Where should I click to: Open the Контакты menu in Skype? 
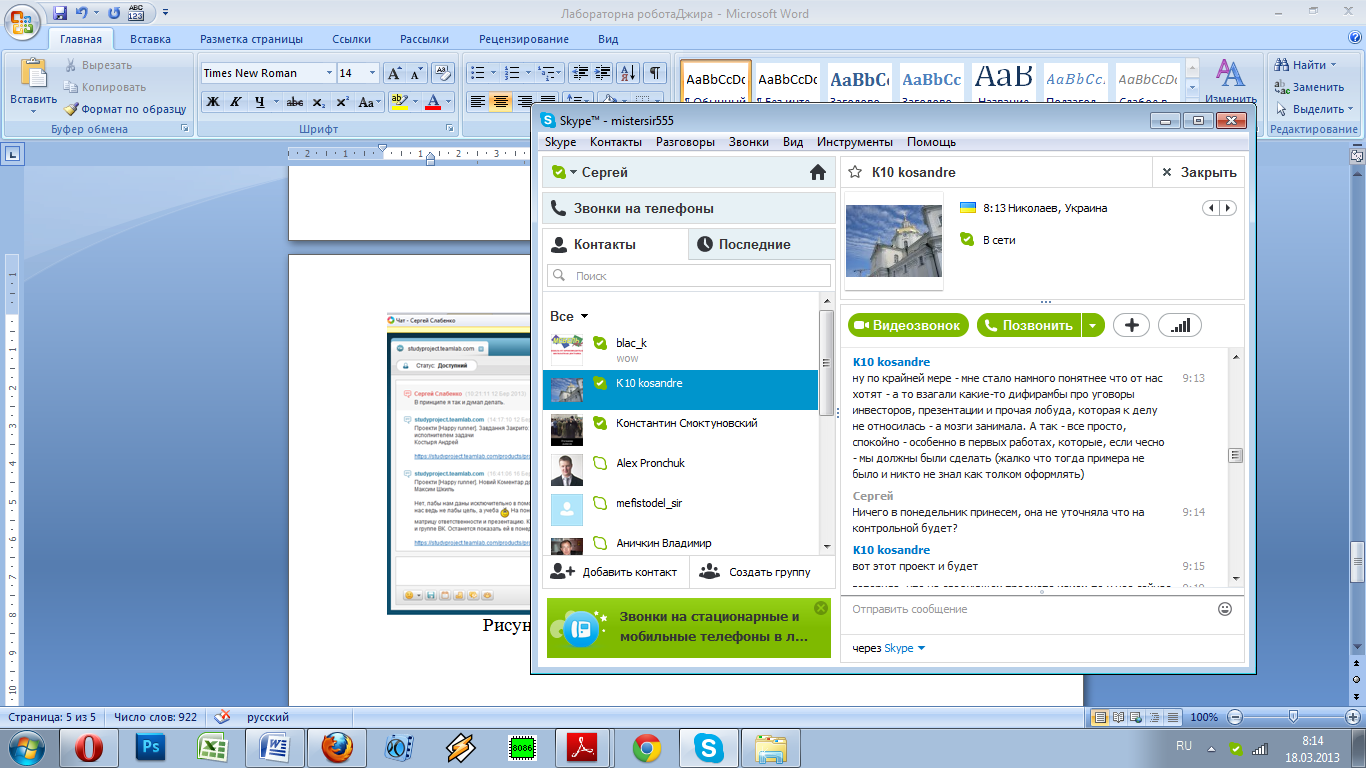(x=615, y=142)
